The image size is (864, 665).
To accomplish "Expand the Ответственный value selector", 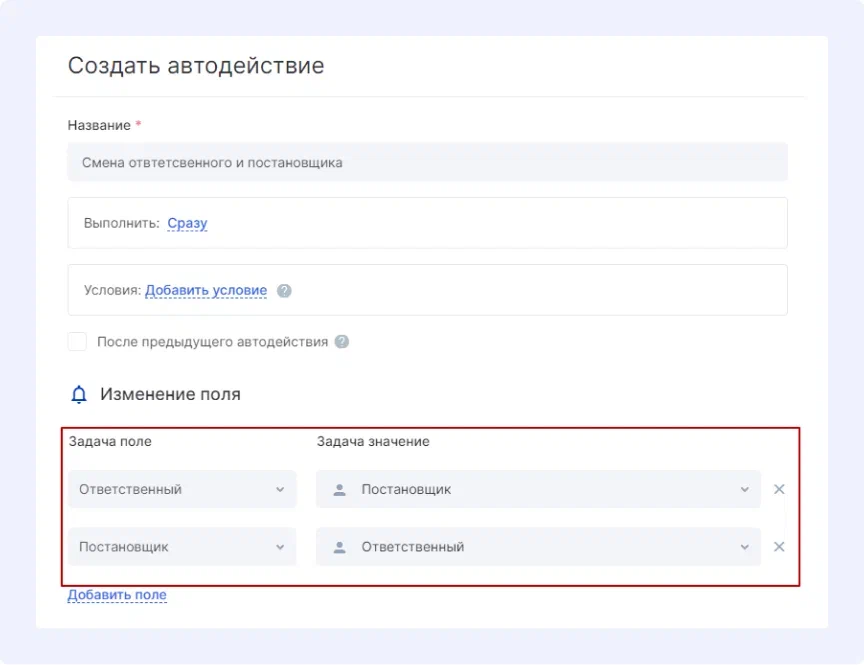I will pos(540,547).
